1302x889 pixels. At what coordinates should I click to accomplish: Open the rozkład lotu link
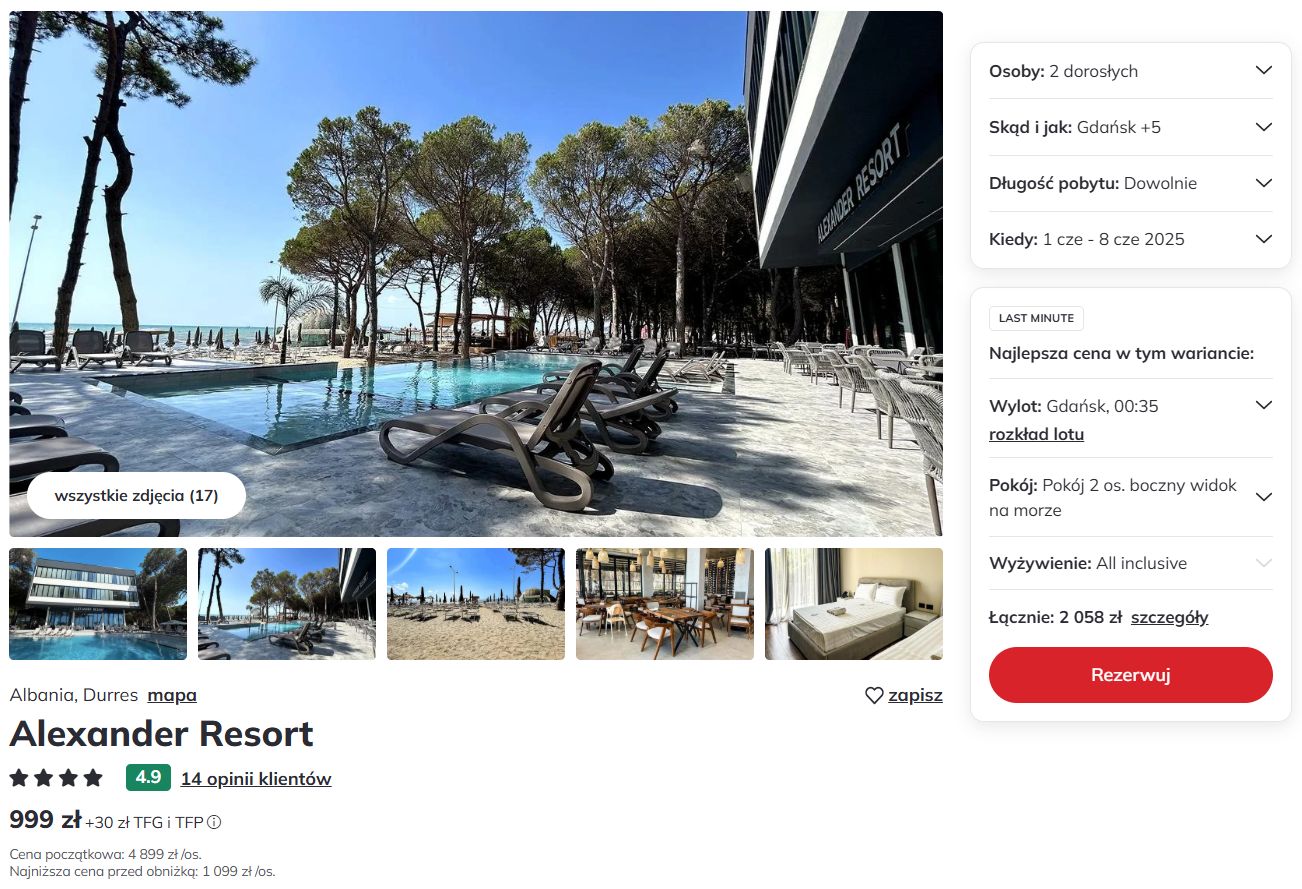click(x=1036, y=434)
